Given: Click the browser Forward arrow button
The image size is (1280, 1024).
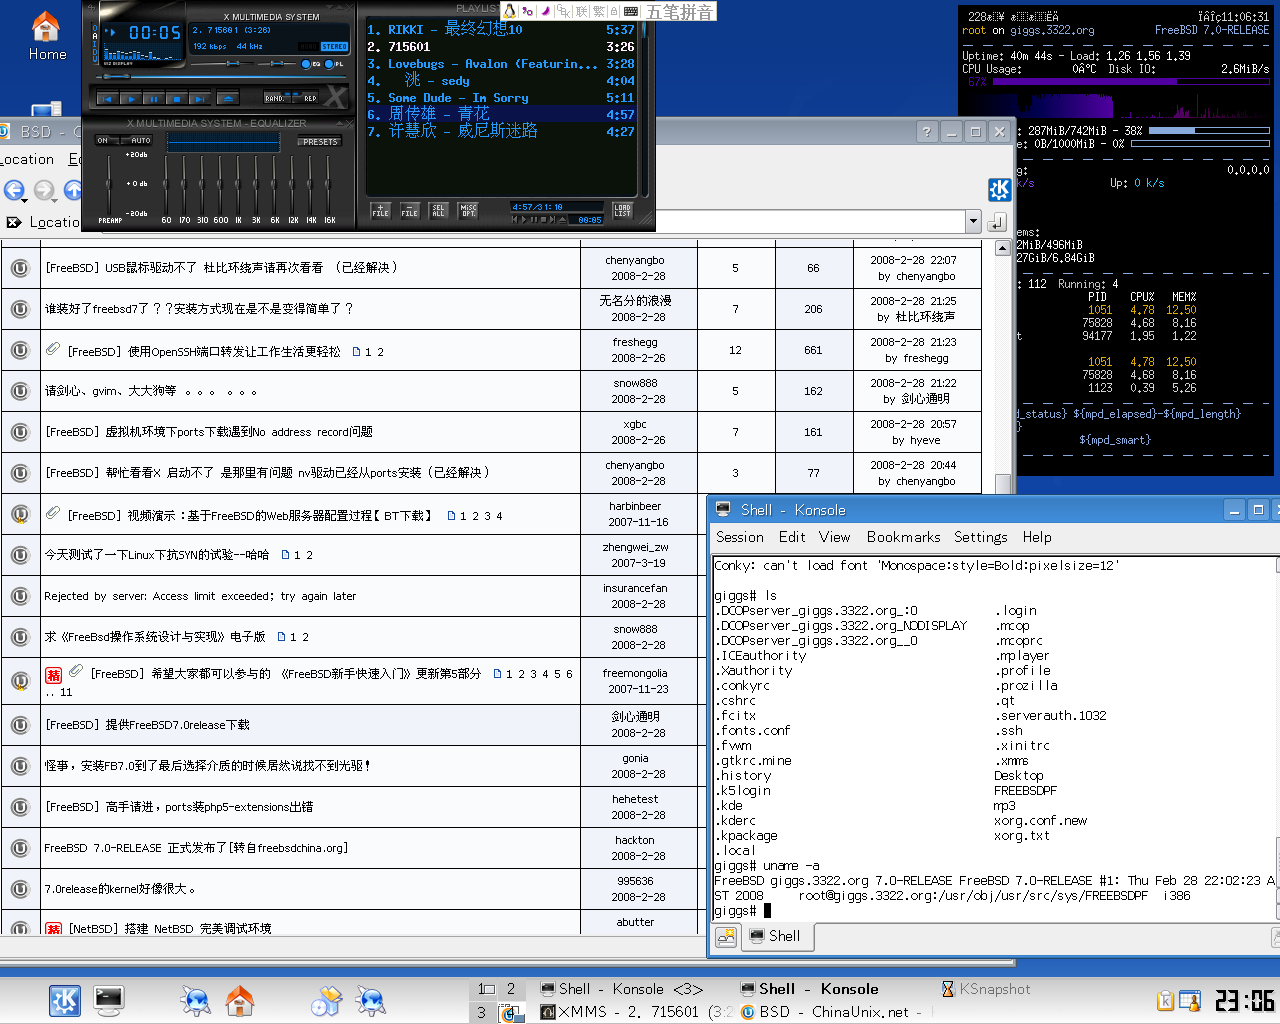Looking at the screenshot, I should pyautogui.click(x=44, y=190).
